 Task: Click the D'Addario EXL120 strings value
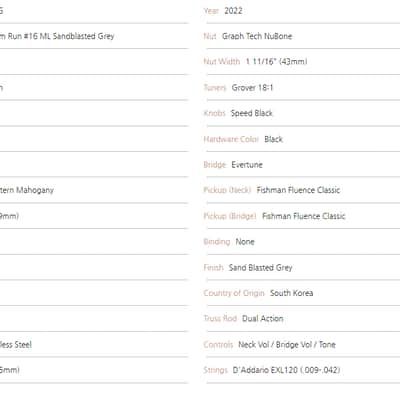[x=286, y=370]
